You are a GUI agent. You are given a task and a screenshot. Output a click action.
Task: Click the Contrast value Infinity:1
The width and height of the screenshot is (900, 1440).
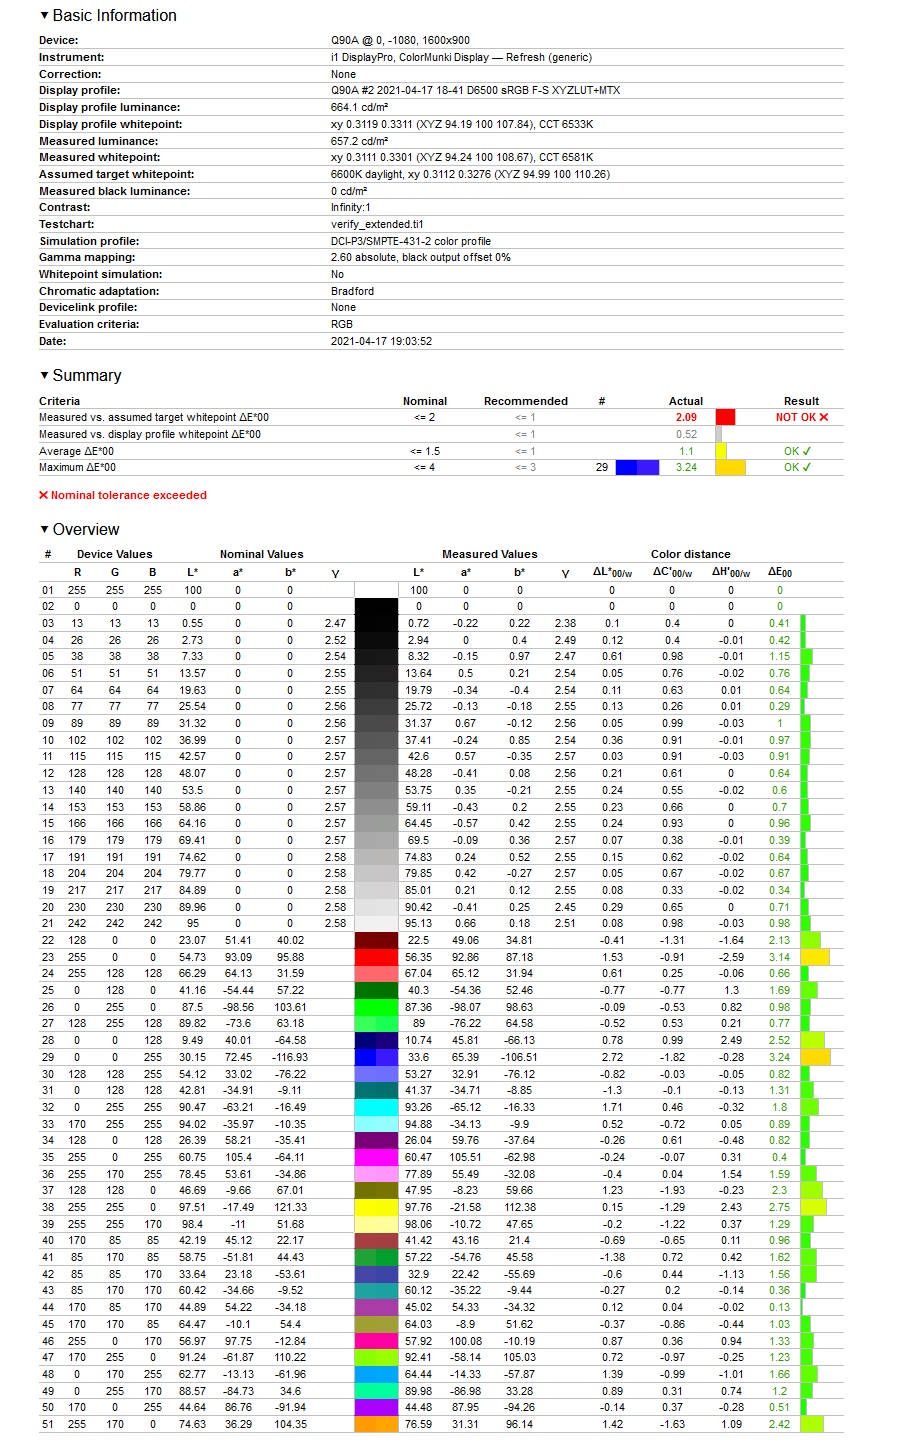pyautogui.click(x=351, y=207)
